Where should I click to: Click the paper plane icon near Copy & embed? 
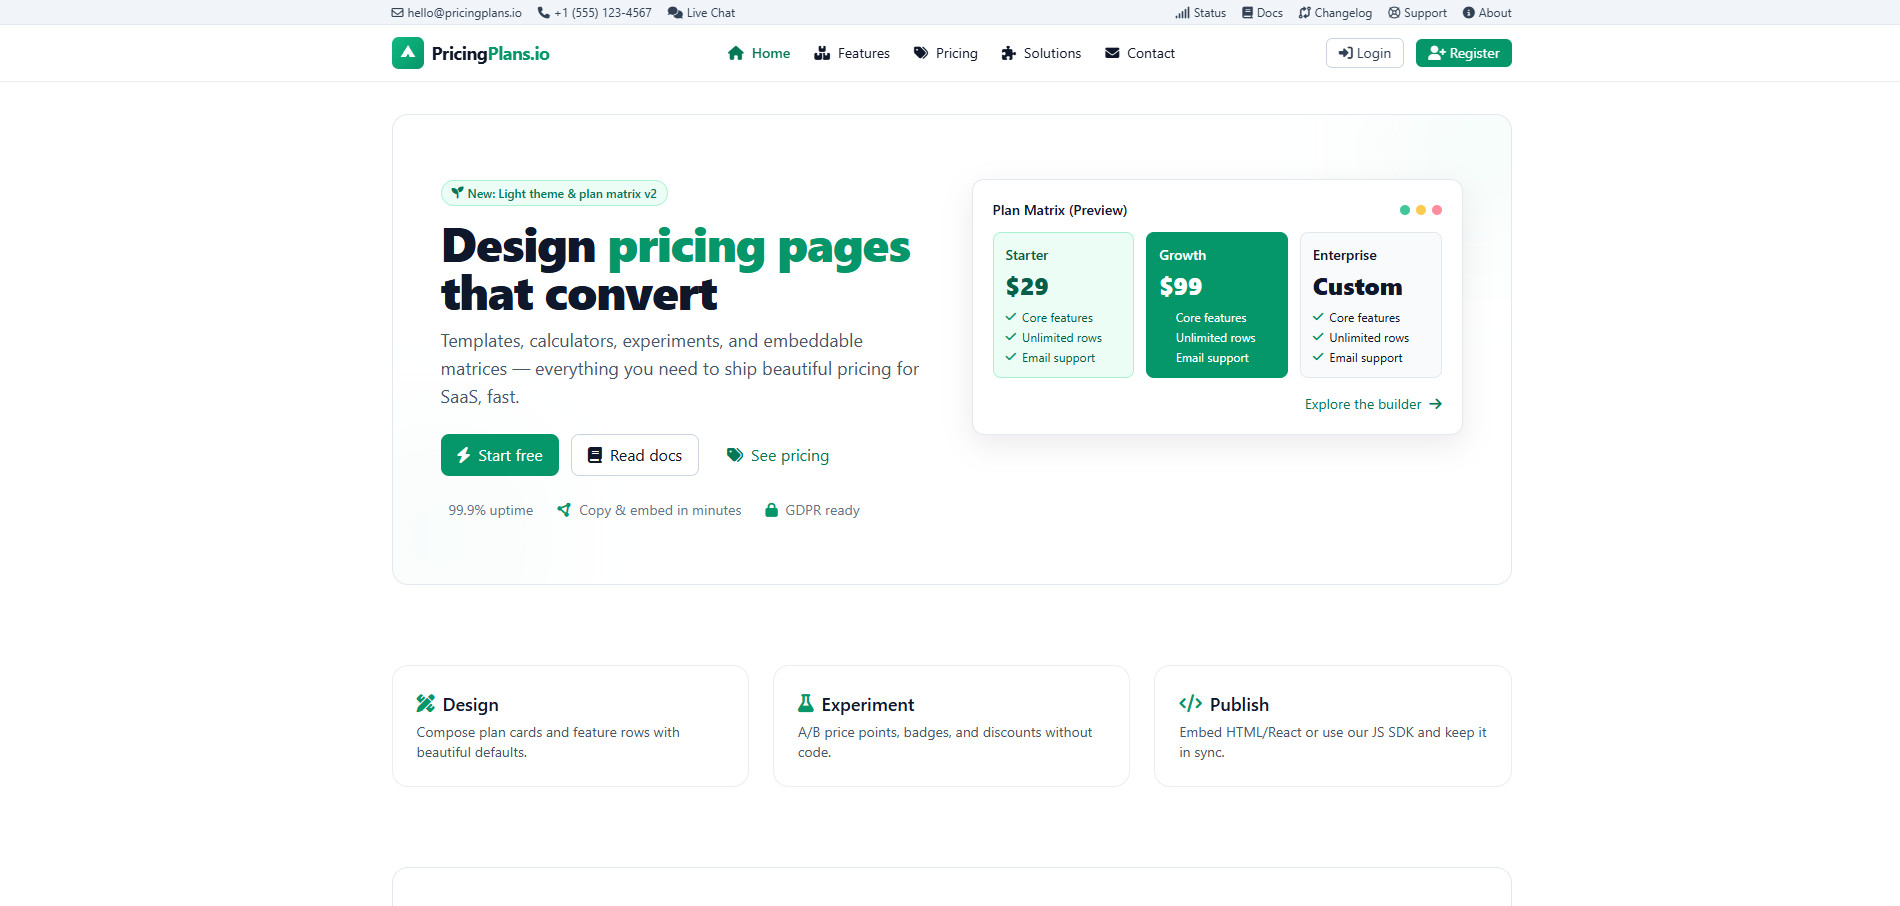click(x=564, y=510)
